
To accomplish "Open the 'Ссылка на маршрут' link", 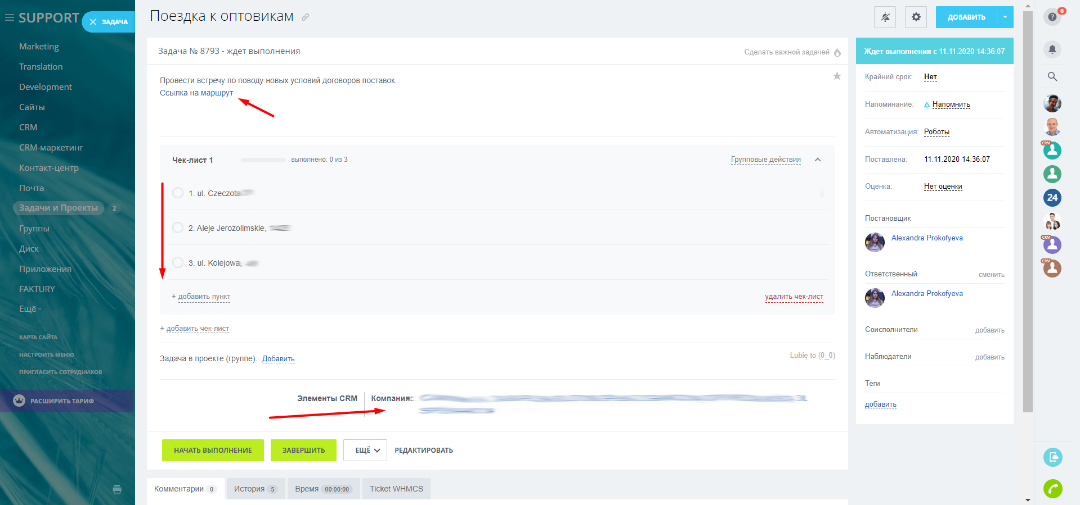I will [196, 93].
